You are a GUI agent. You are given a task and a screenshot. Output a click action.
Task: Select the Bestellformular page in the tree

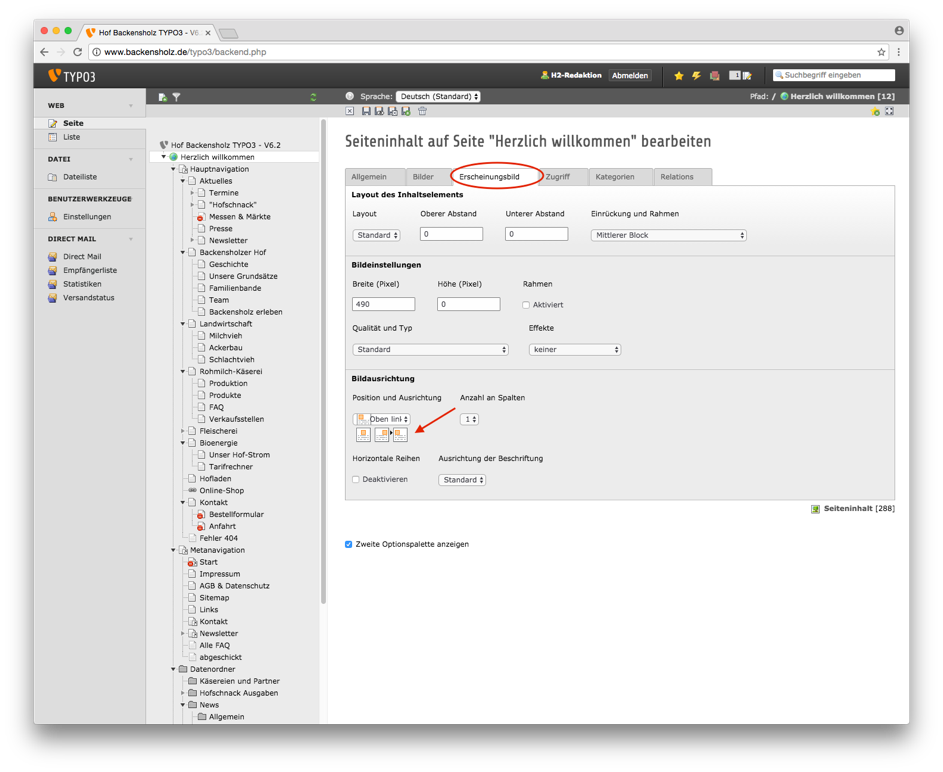(x=236, y=515)
